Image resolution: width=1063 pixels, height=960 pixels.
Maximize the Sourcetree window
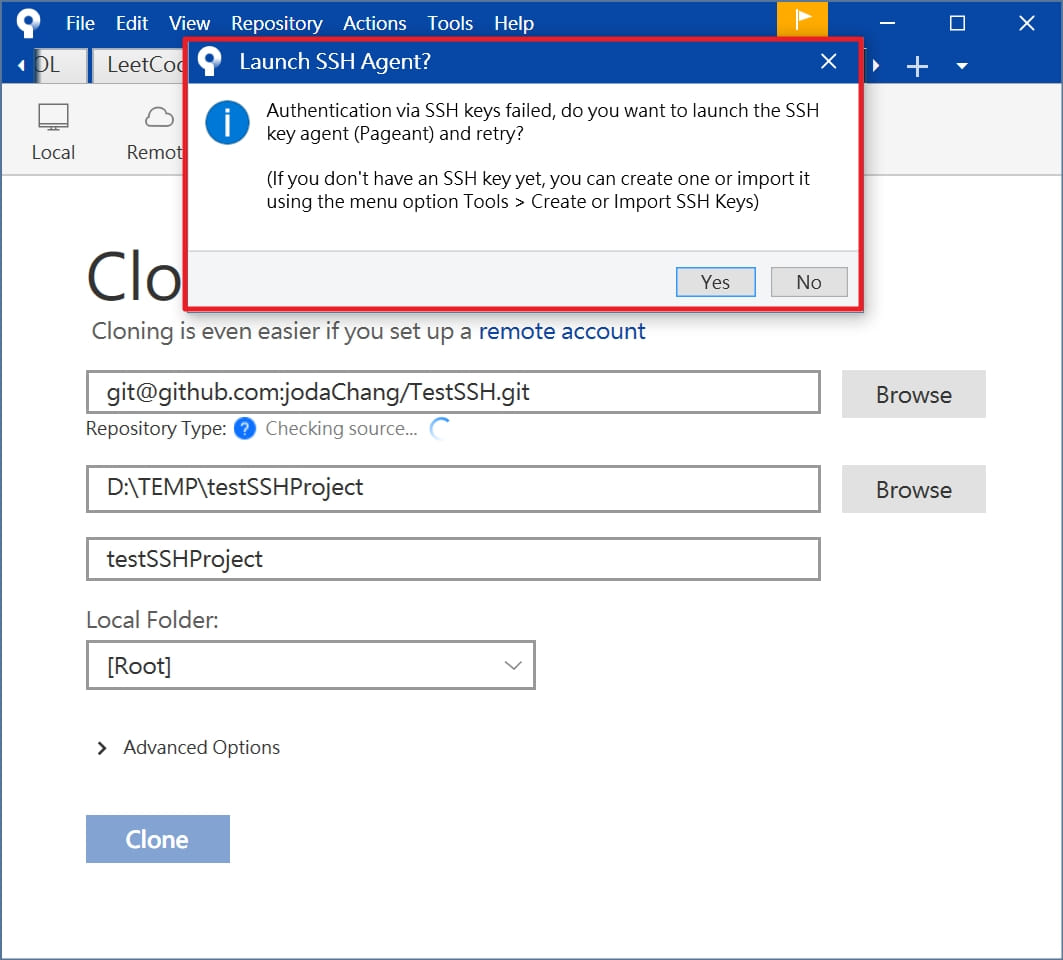[957, 23]
